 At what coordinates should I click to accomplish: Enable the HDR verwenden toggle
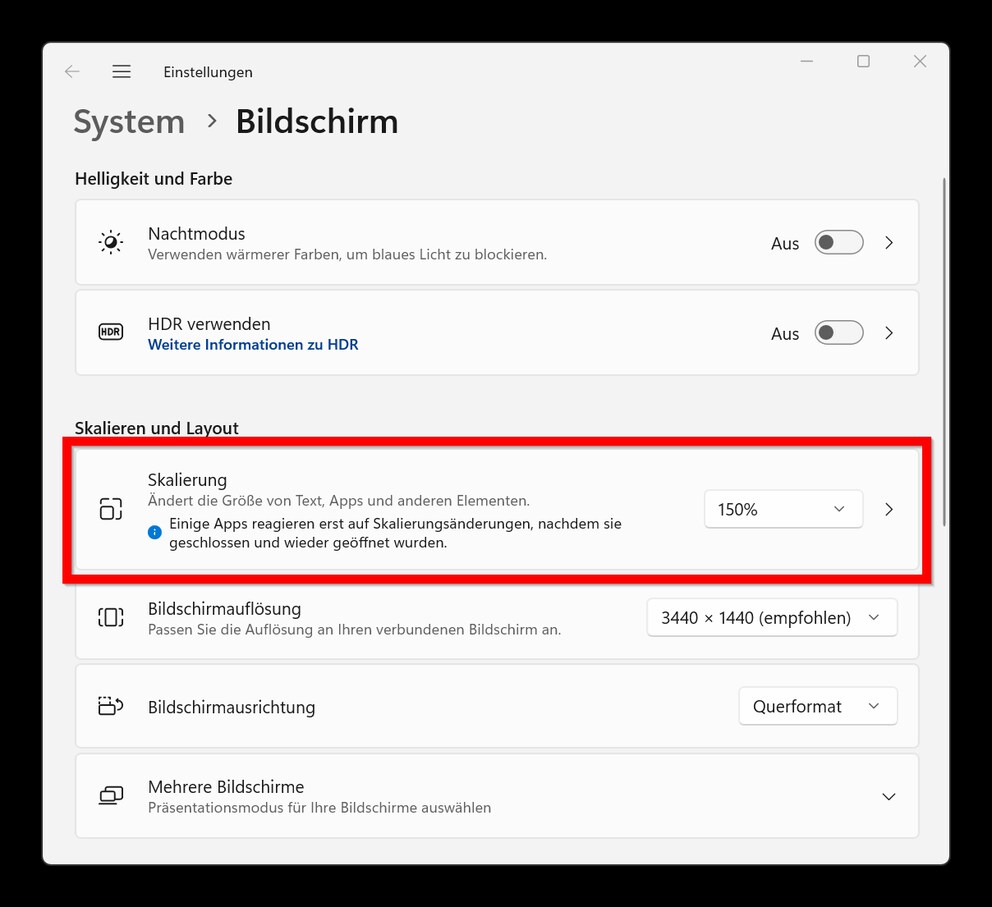click(838, 333)
